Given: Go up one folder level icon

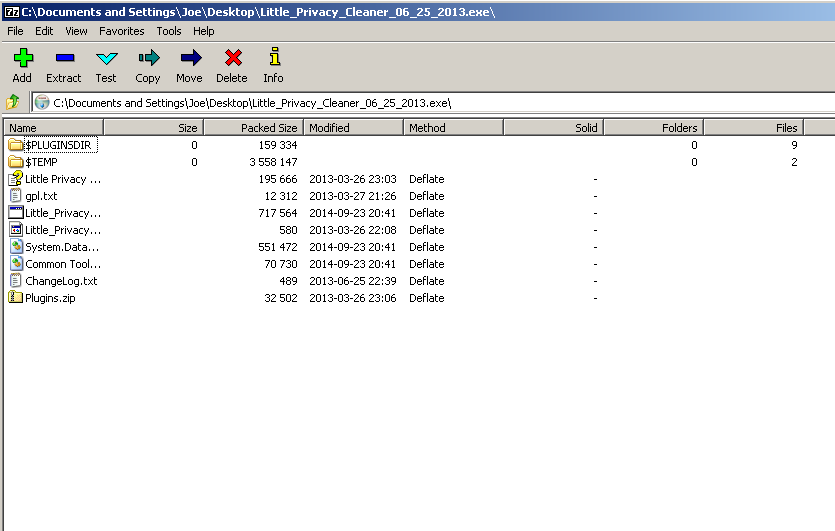Looking at the screenshot, I should point(13,101).
